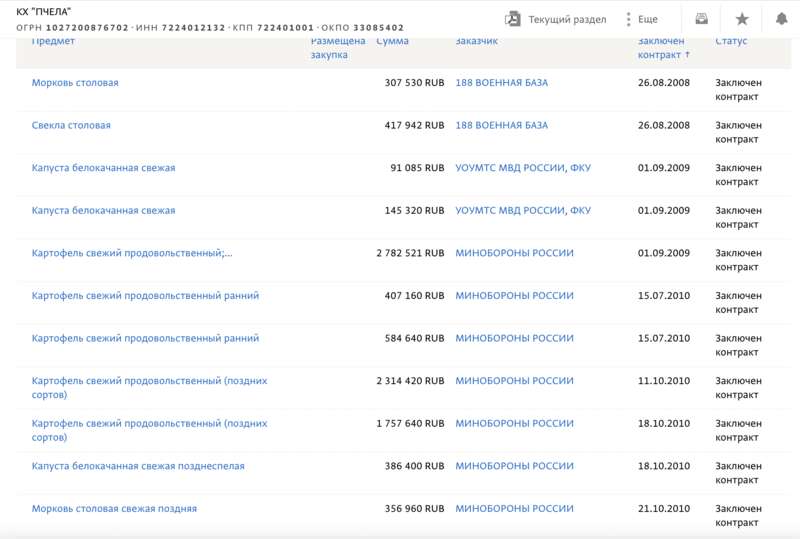Open '188 ВОЕННАЯ БАЗА' in Морковь row
The width and height of the screenshot is (800, 539).
pyautogui.click(x=502, y=83)
